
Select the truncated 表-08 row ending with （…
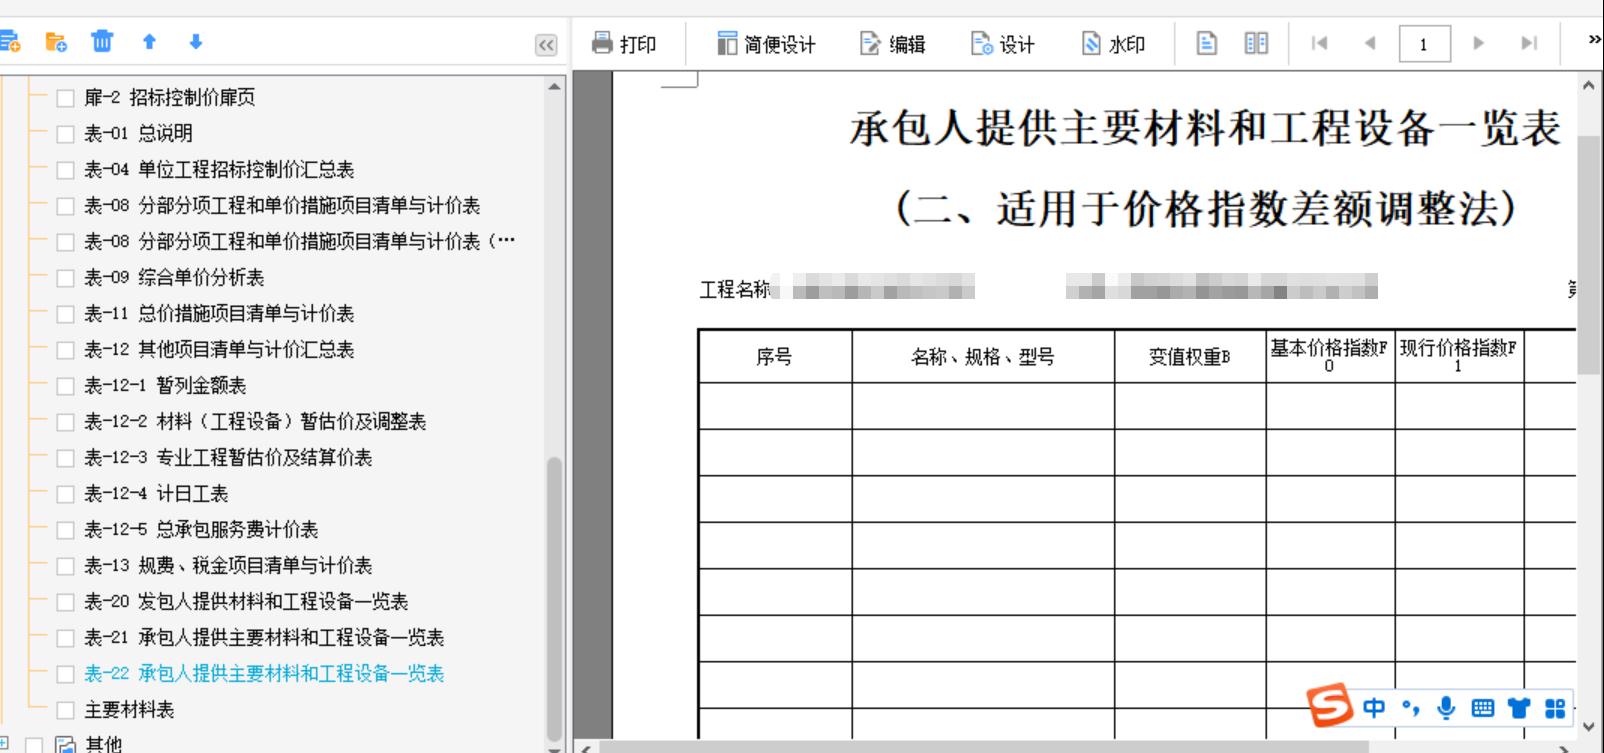click(300, 241)
